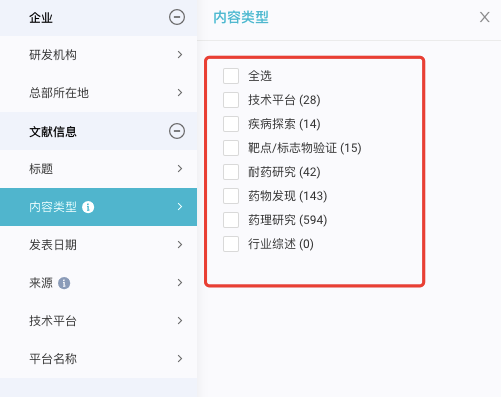
Task: Collapse the 文献信息 section minus icon
Action: tap(177, 131)
